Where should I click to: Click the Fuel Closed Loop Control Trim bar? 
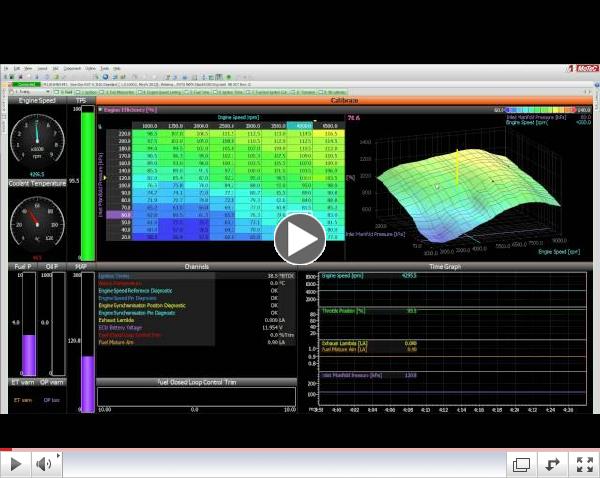(x=196, y=396)
